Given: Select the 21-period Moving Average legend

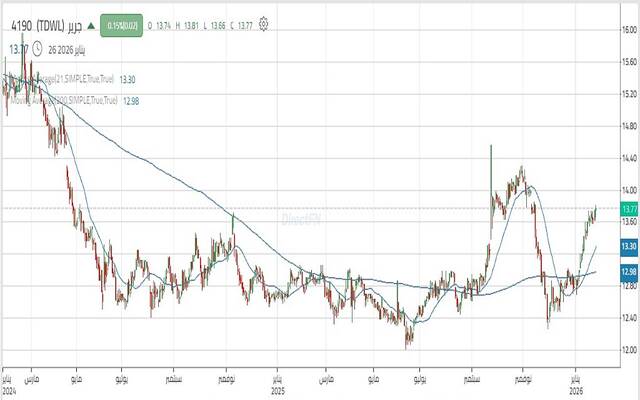Looking at the screenshot, I should coord(60,77).
